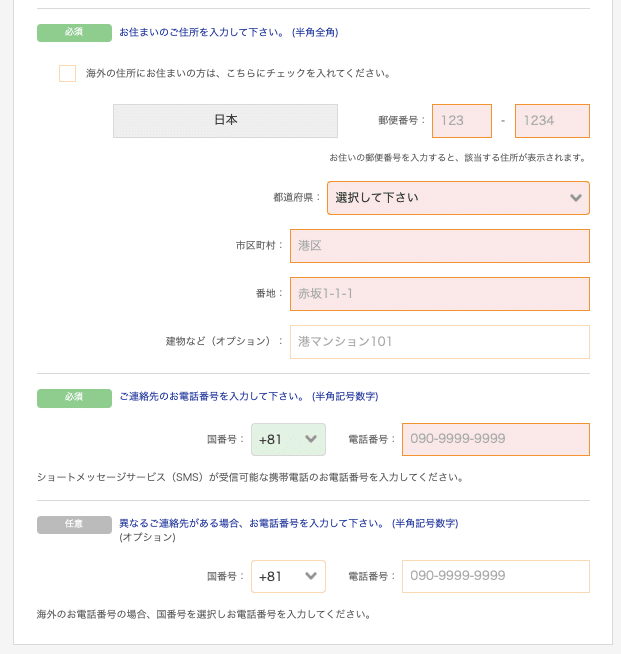Check the overseas address checkbox

[67, 73]
